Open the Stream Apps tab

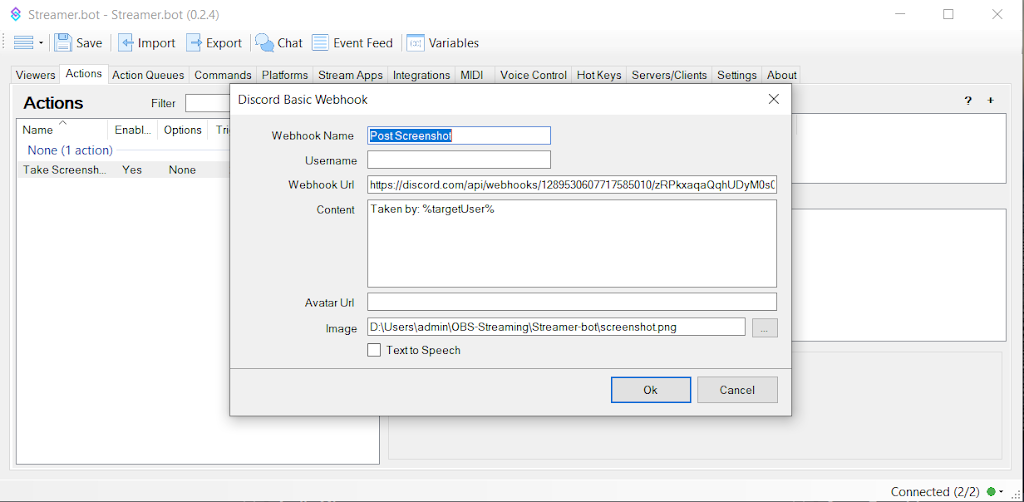point(350,75)
